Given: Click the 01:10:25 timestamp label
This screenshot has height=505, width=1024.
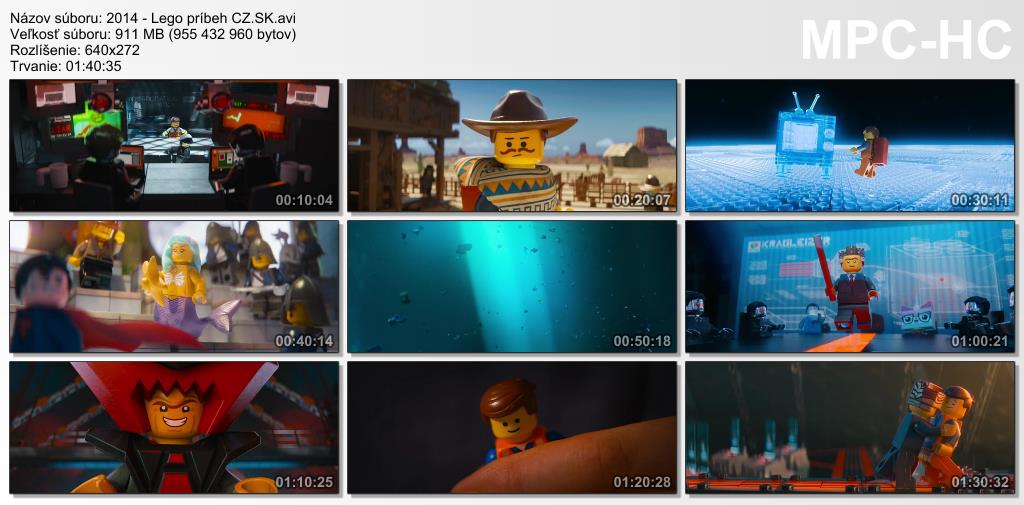Looking at the screenshot, I should pyautogui.click(x=304, y=482).
